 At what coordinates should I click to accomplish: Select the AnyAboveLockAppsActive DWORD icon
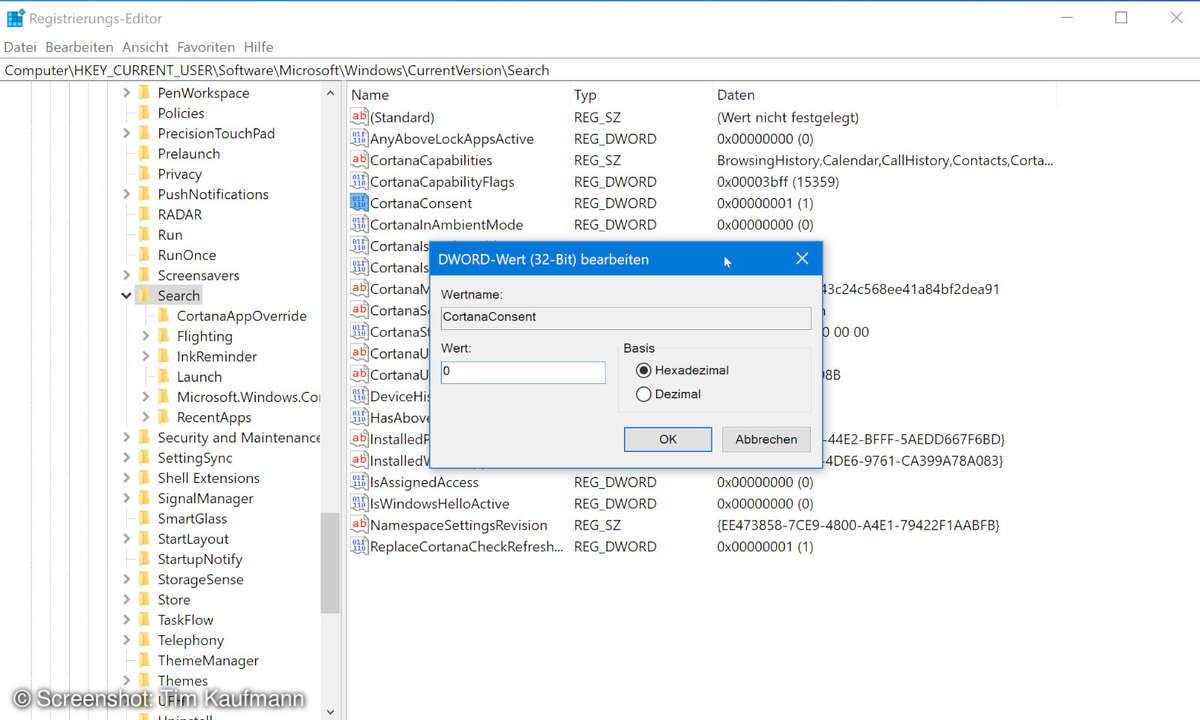click(x=359, y=138)
